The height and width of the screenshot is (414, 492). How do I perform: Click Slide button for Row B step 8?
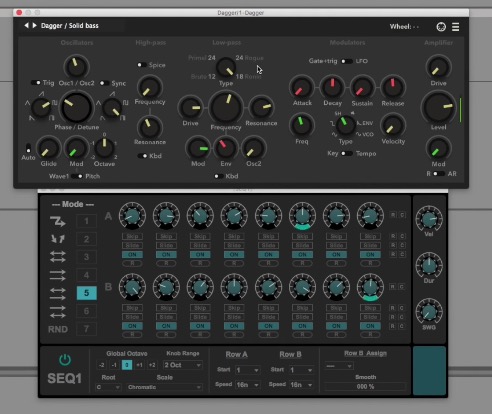point(370,317)
